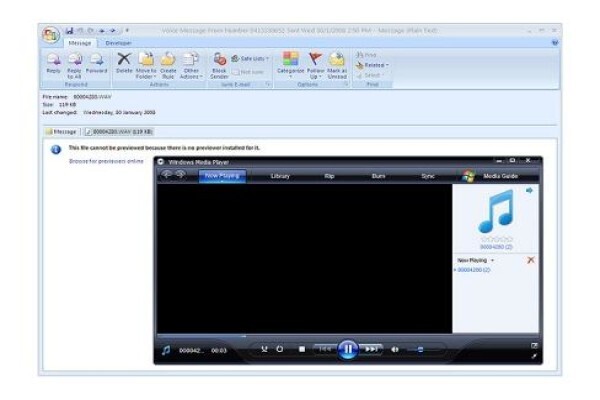This screenshot has width=600, height=400.
Task: Switch to the Developer ribbon tab
Action: [x=118, y=43]
